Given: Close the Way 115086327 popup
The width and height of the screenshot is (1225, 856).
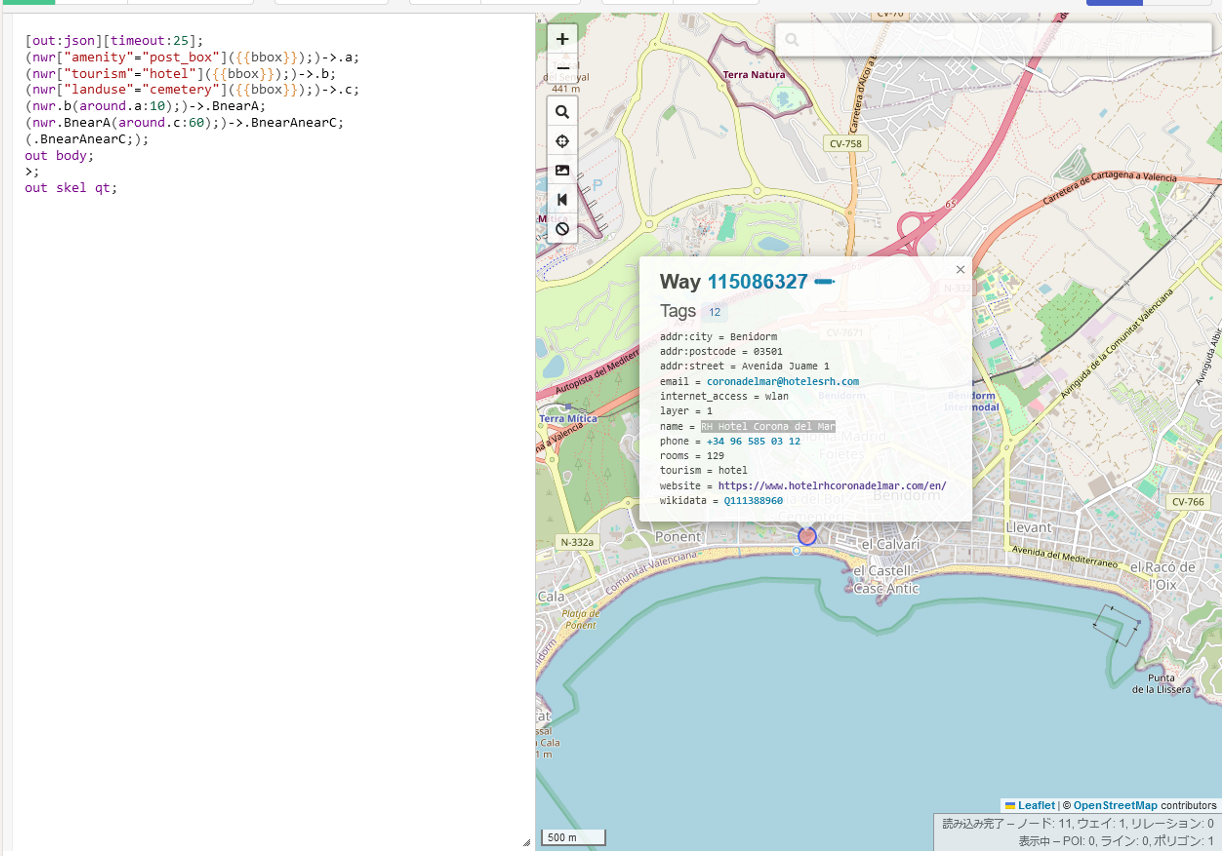Looking at the screenshot, I should click(960, 269).
